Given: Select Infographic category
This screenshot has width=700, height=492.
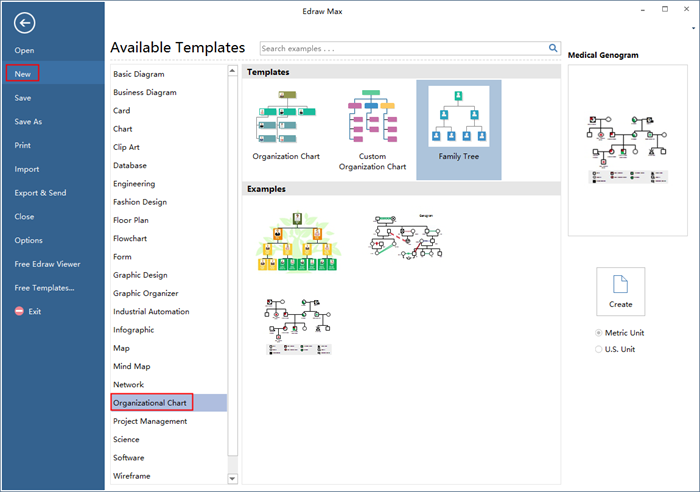Looking at the screenshot, I should pos(133,330).
